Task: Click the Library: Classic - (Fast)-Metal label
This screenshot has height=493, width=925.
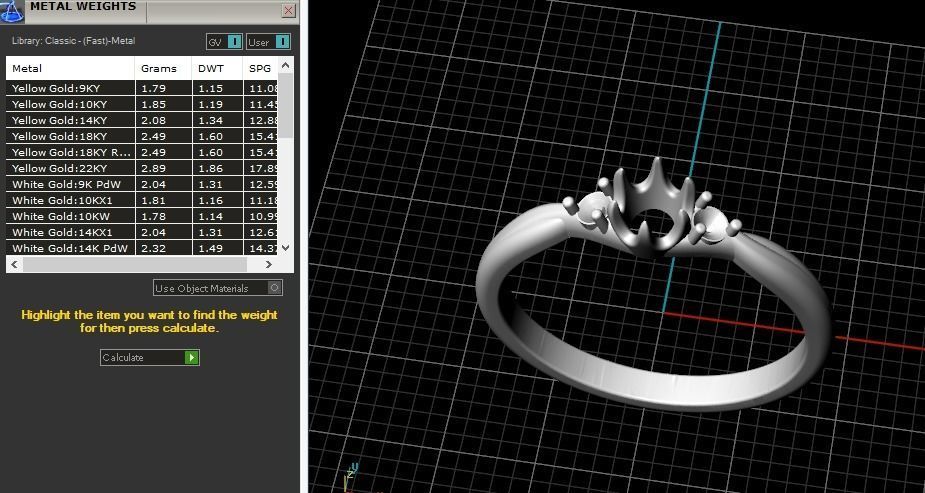Action: 74,41
